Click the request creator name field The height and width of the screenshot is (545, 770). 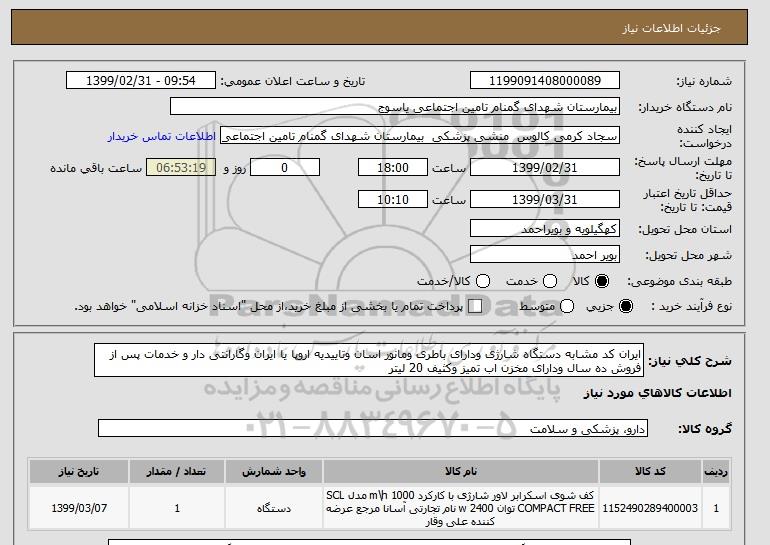click(x=420, y=136)
